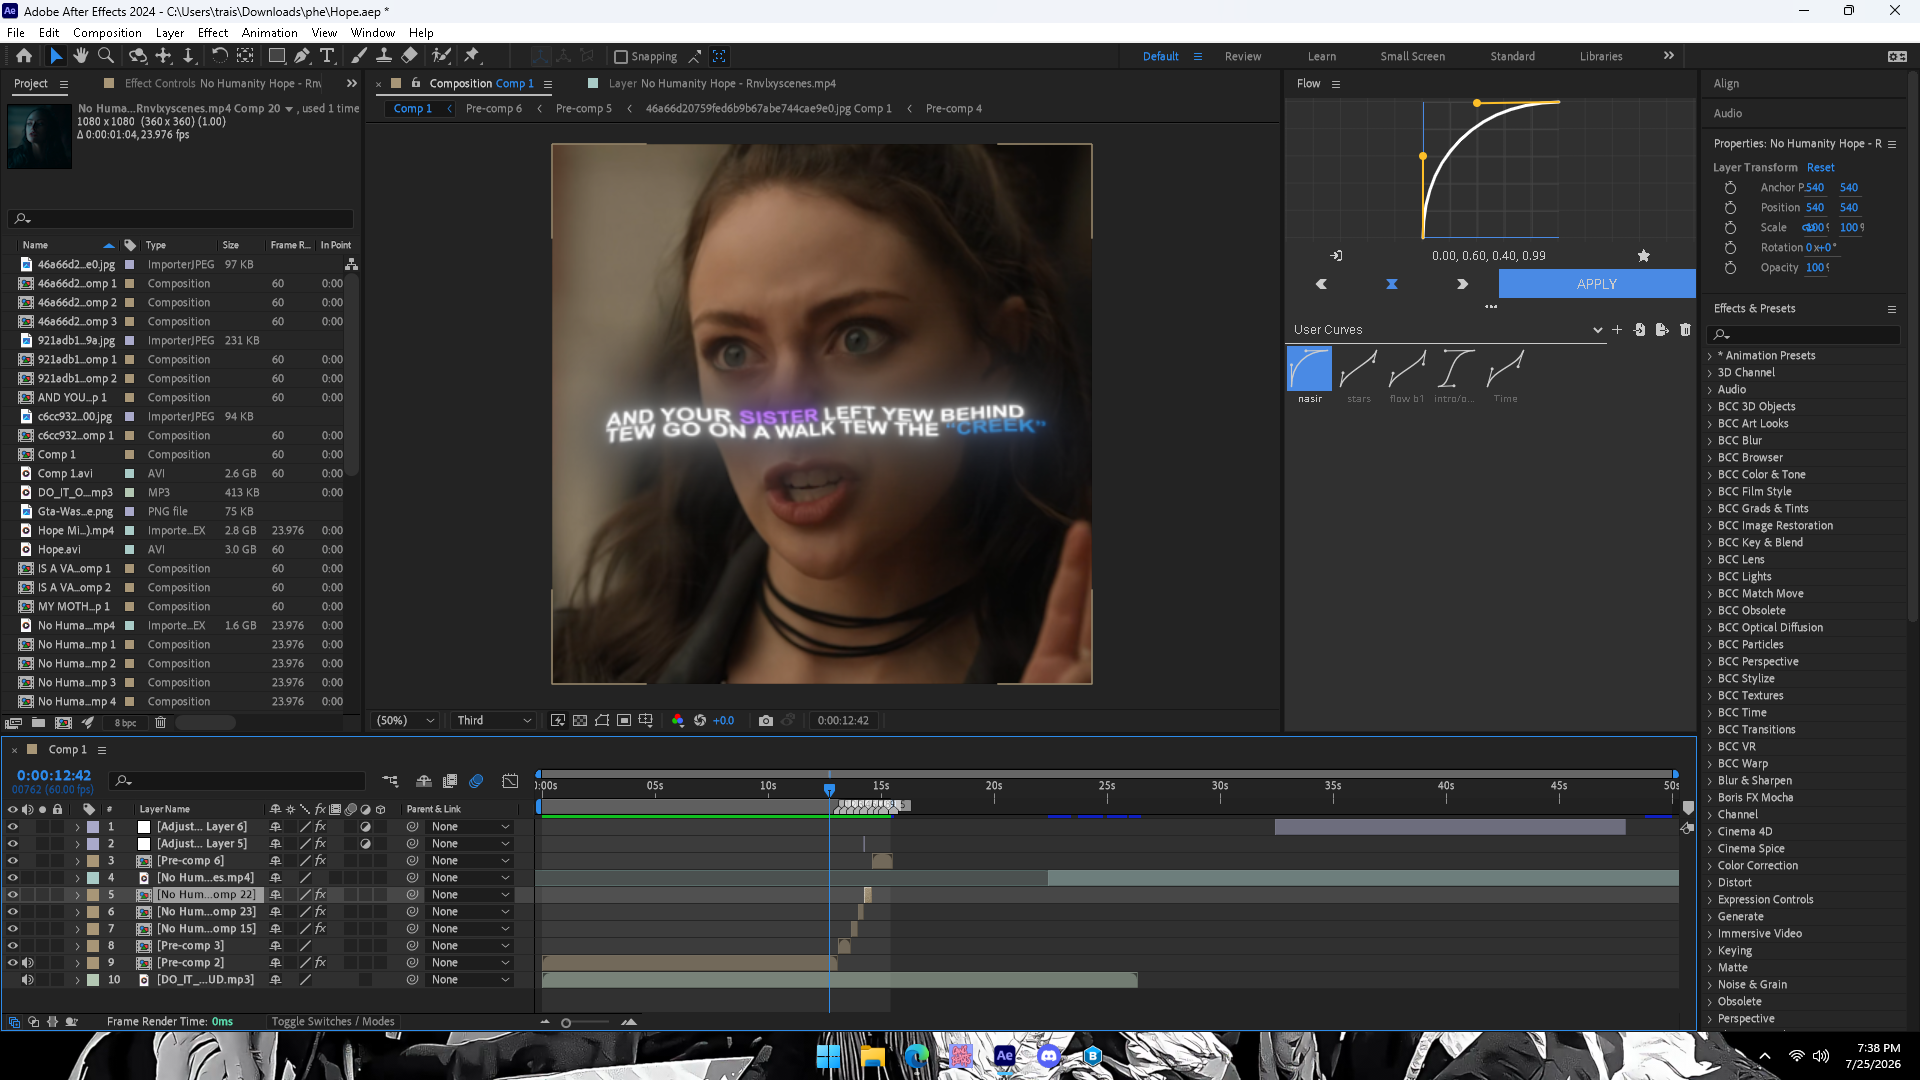The image size is (1920, 1080).
Task: Create a new folder in Project panel
Action: tap(38, 722)
